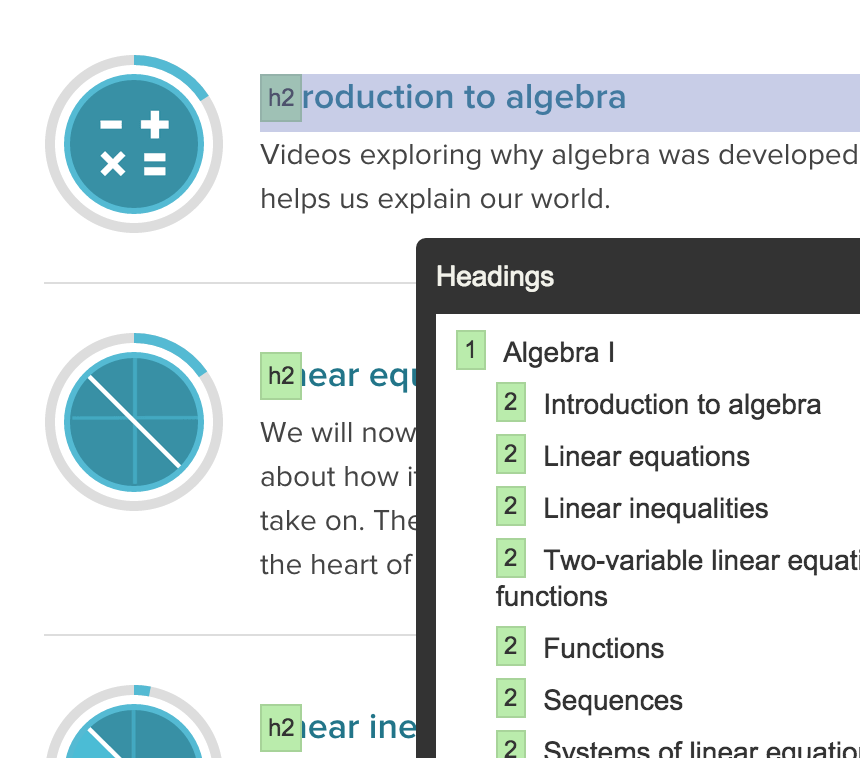This screenshot has width=860, height=758.
Task: Select Two-variable linear equations outline entry
Action: click(678, 578)
